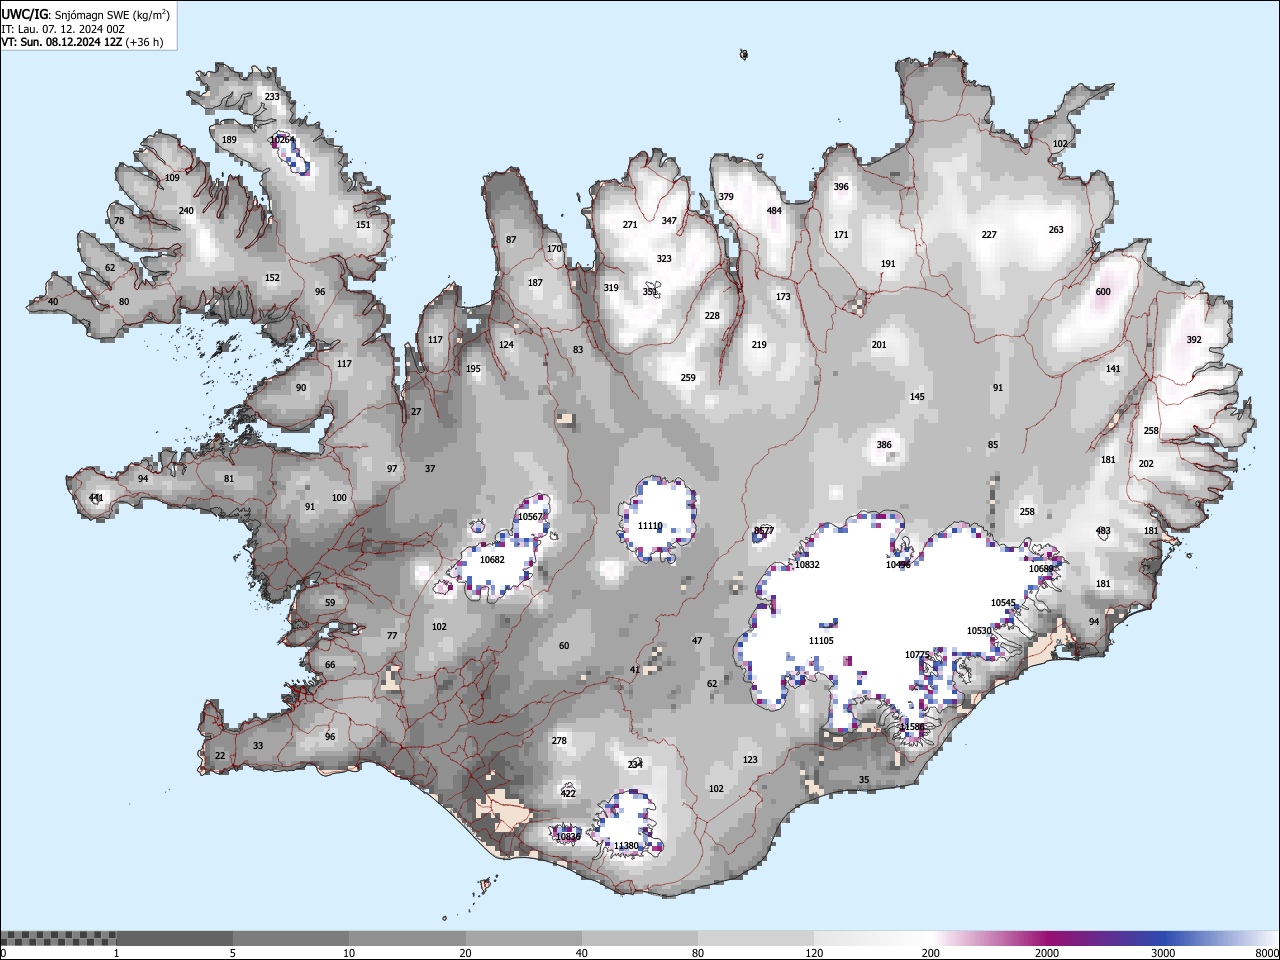The height and width of the screenshot is (960, 1280).
Task: Click the dark gray colorbar segment between 1 and 5
Action: pyautogui.click(x=174, y=938)
